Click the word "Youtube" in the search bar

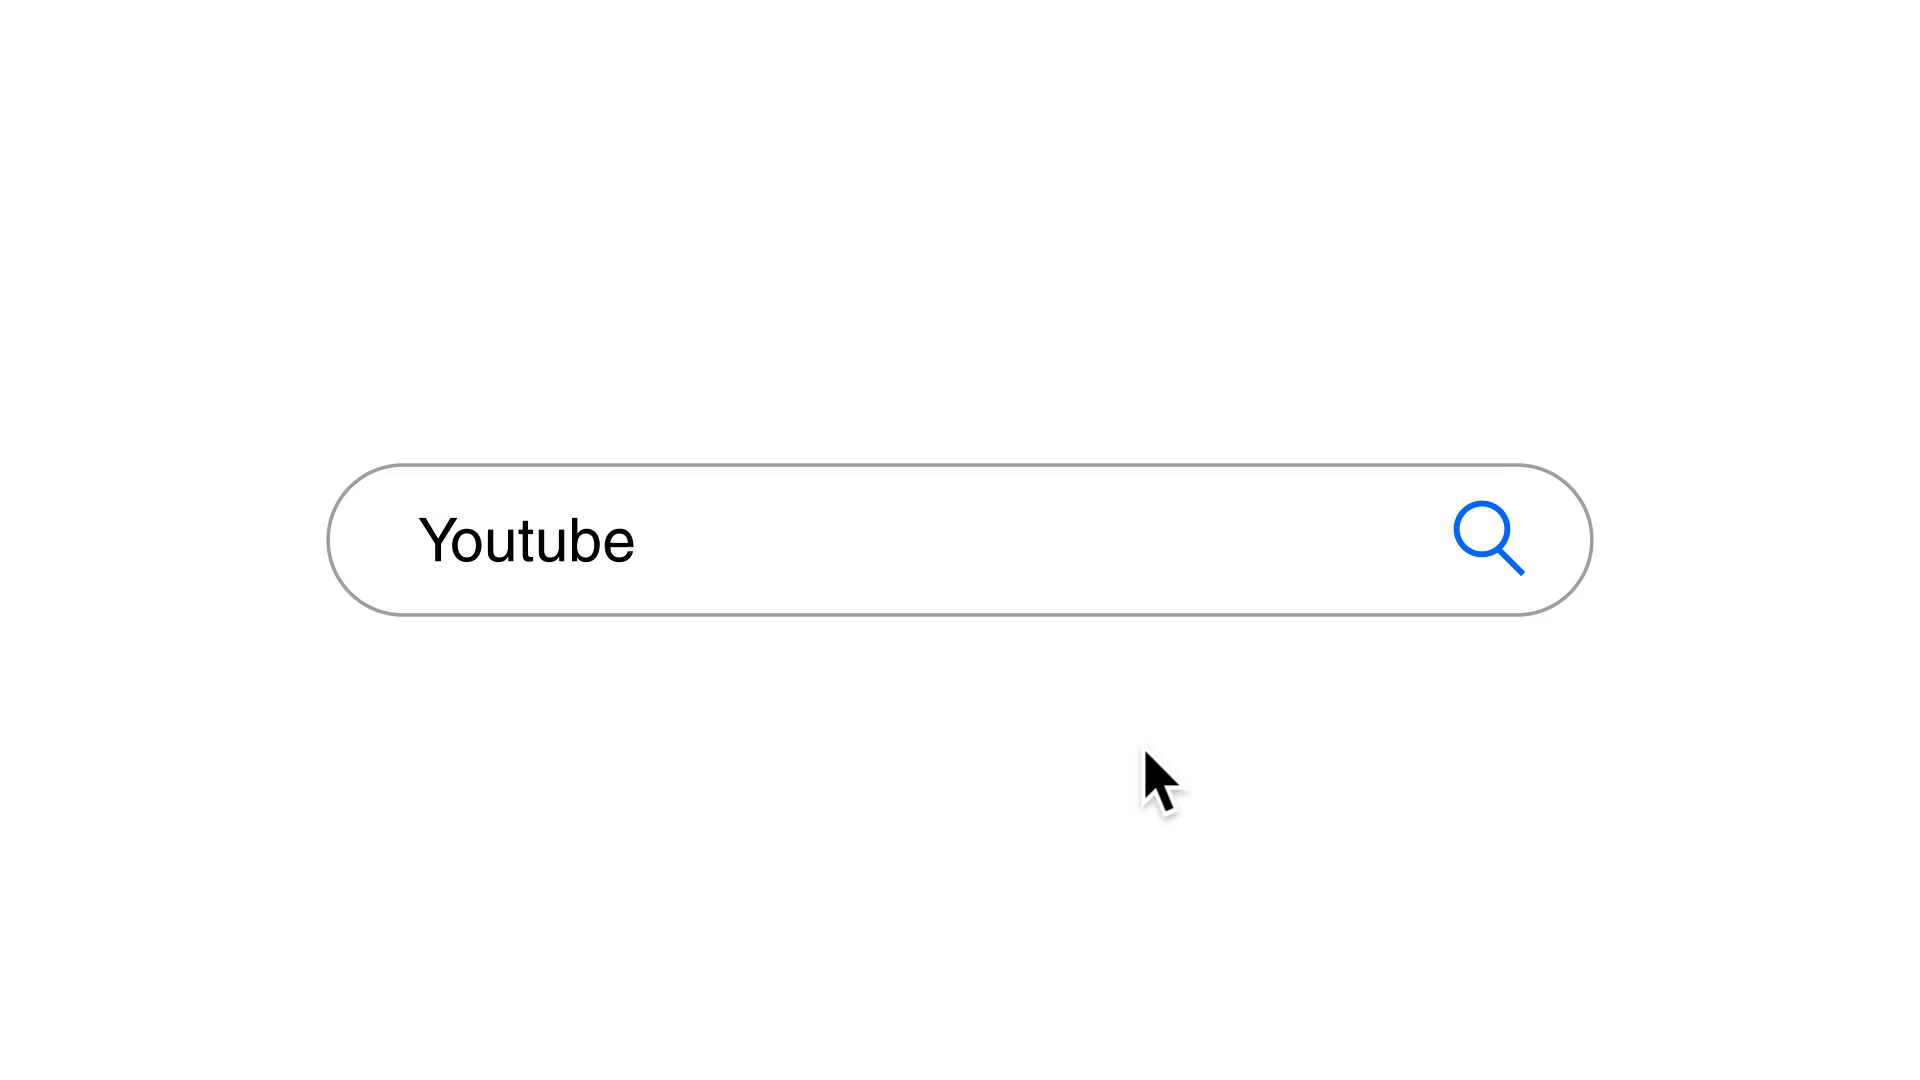[x=526, y=541]
